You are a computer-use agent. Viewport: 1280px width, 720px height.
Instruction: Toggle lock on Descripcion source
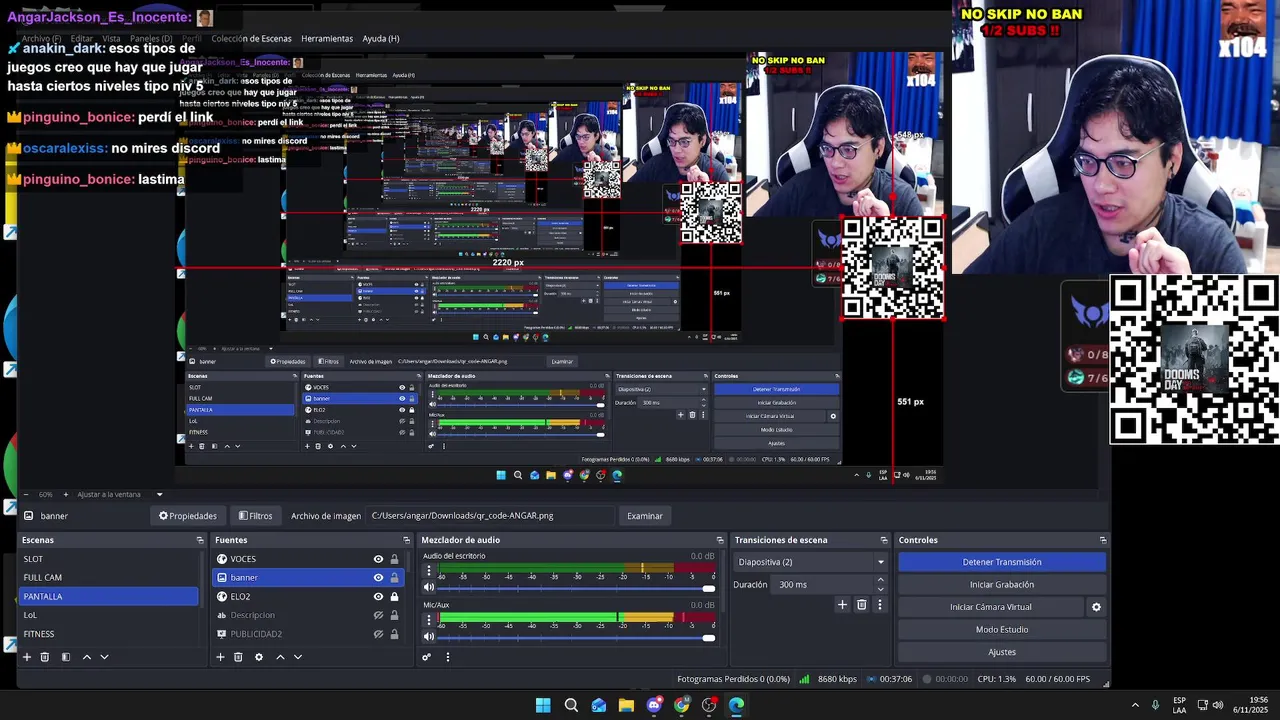[x=394, y=615]
